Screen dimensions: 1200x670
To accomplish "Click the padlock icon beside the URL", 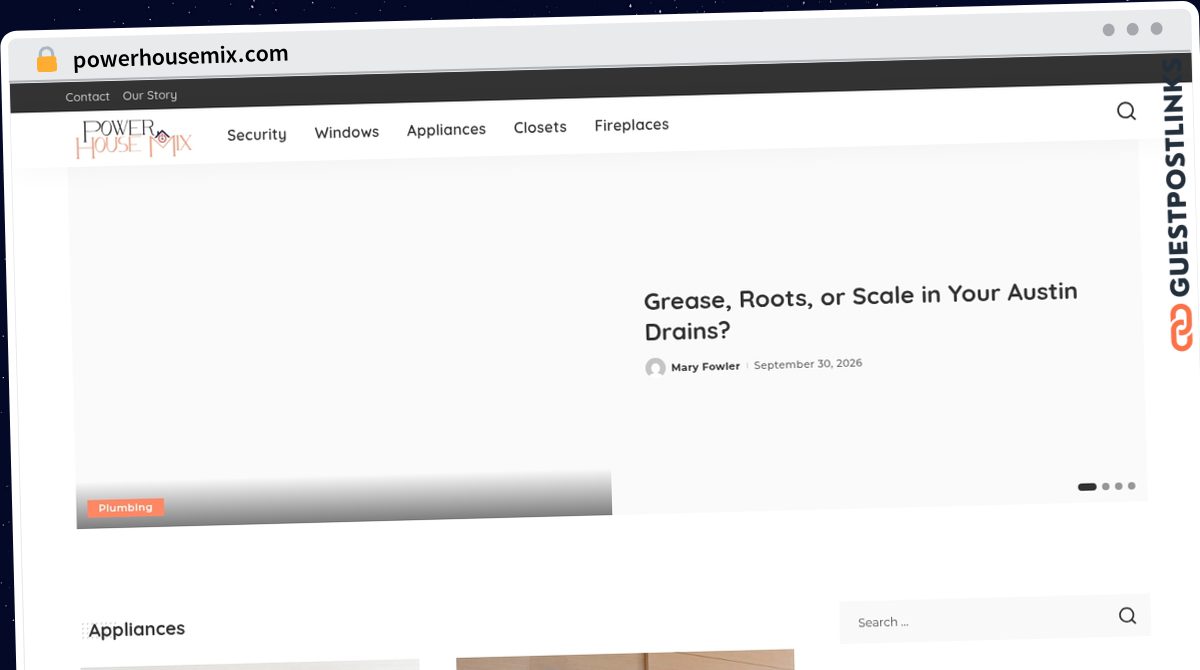I will (x=47, y=60).
